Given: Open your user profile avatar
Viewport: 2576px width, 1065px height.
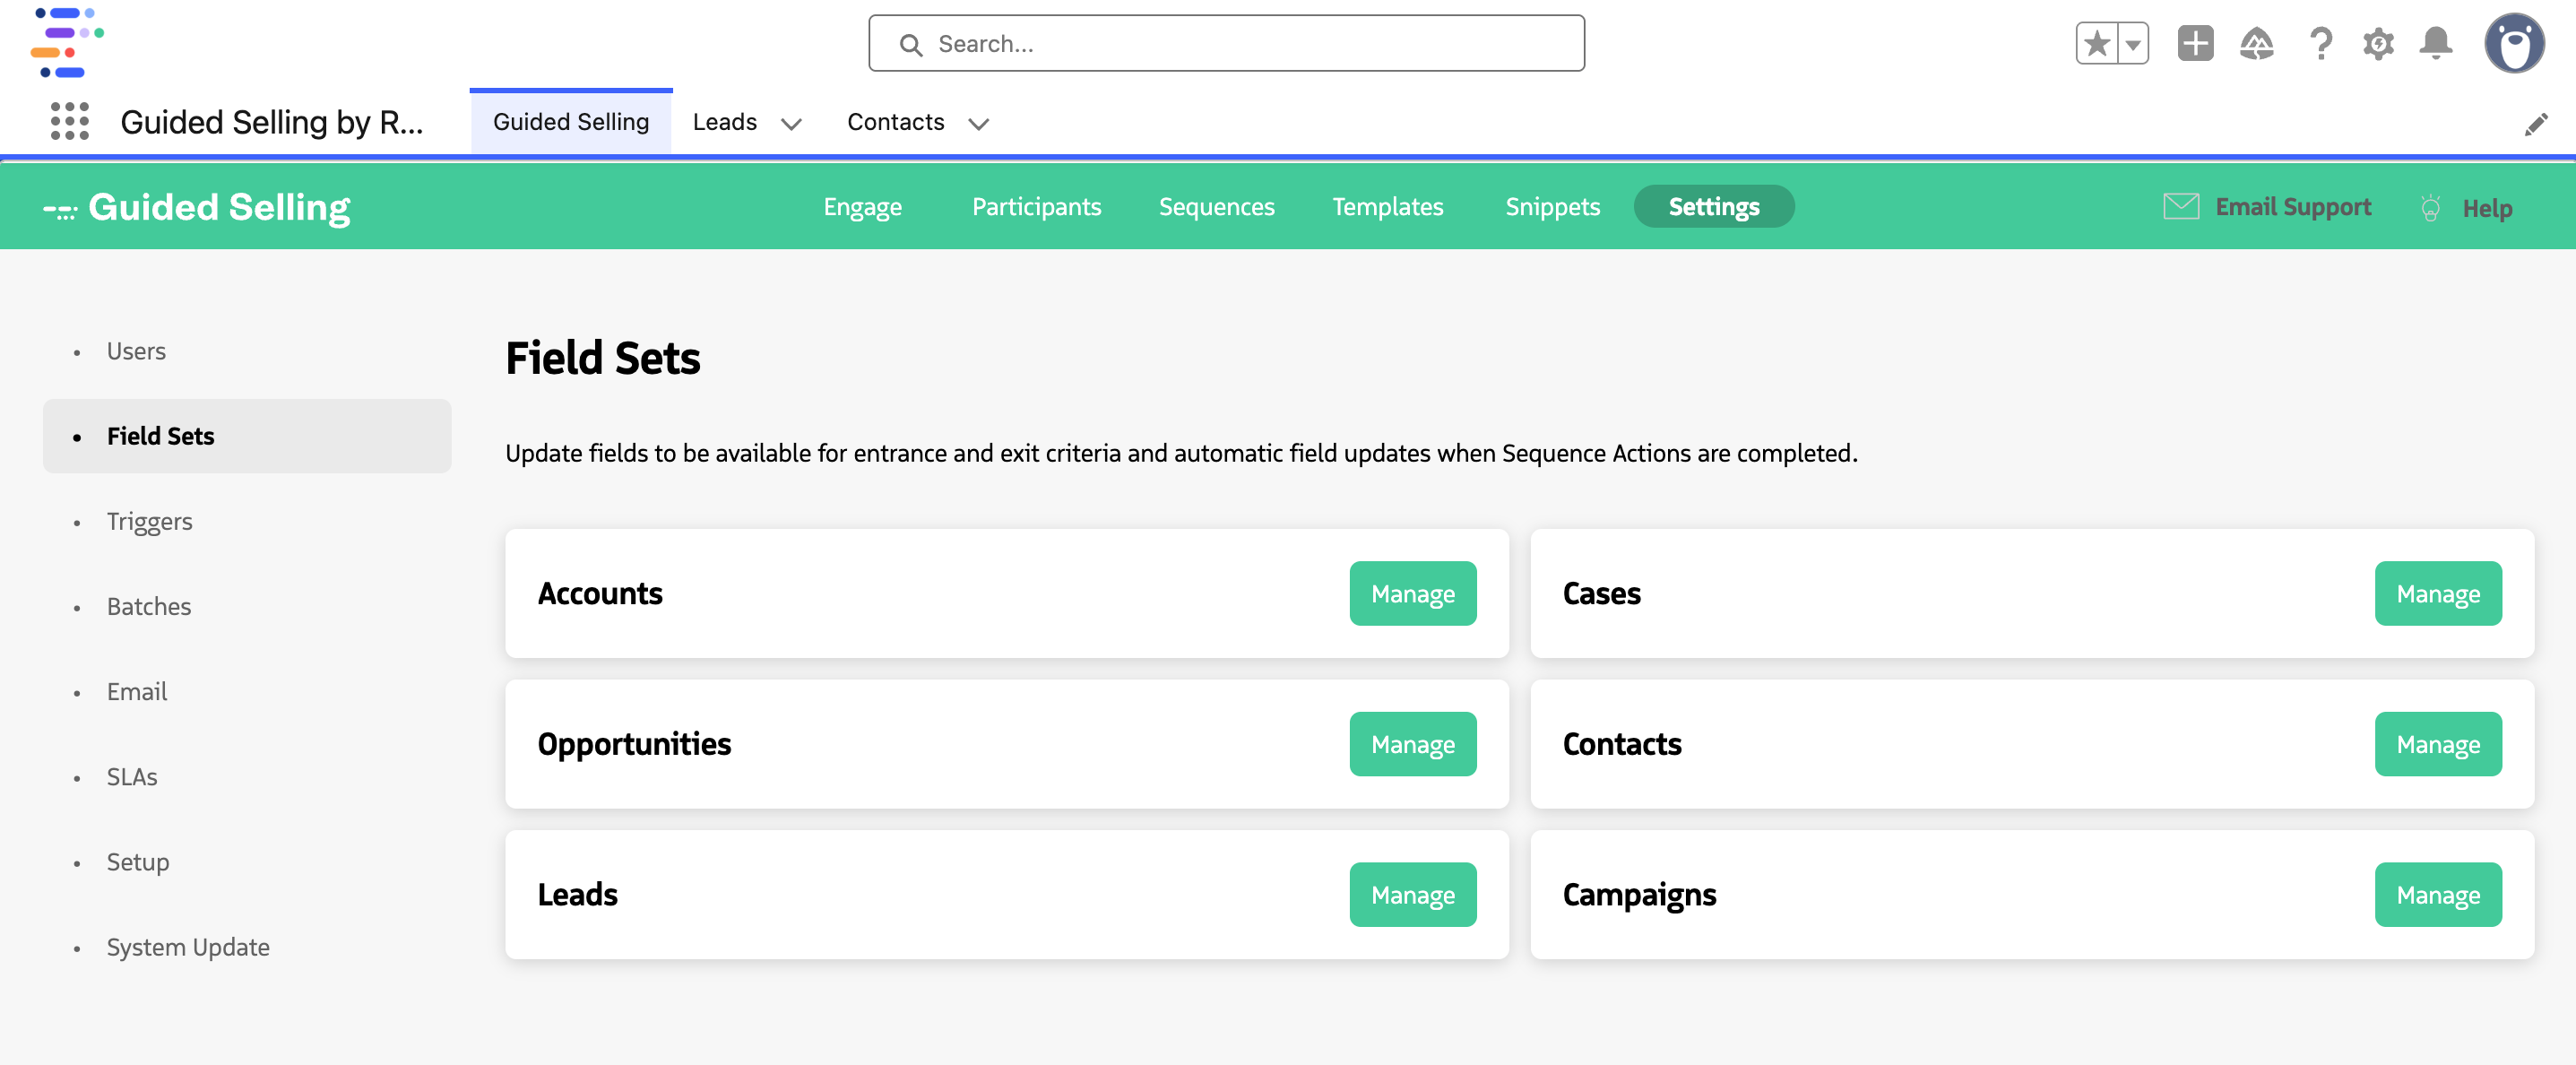Looking at the screenshot, I should click(x=2516, y=43).
